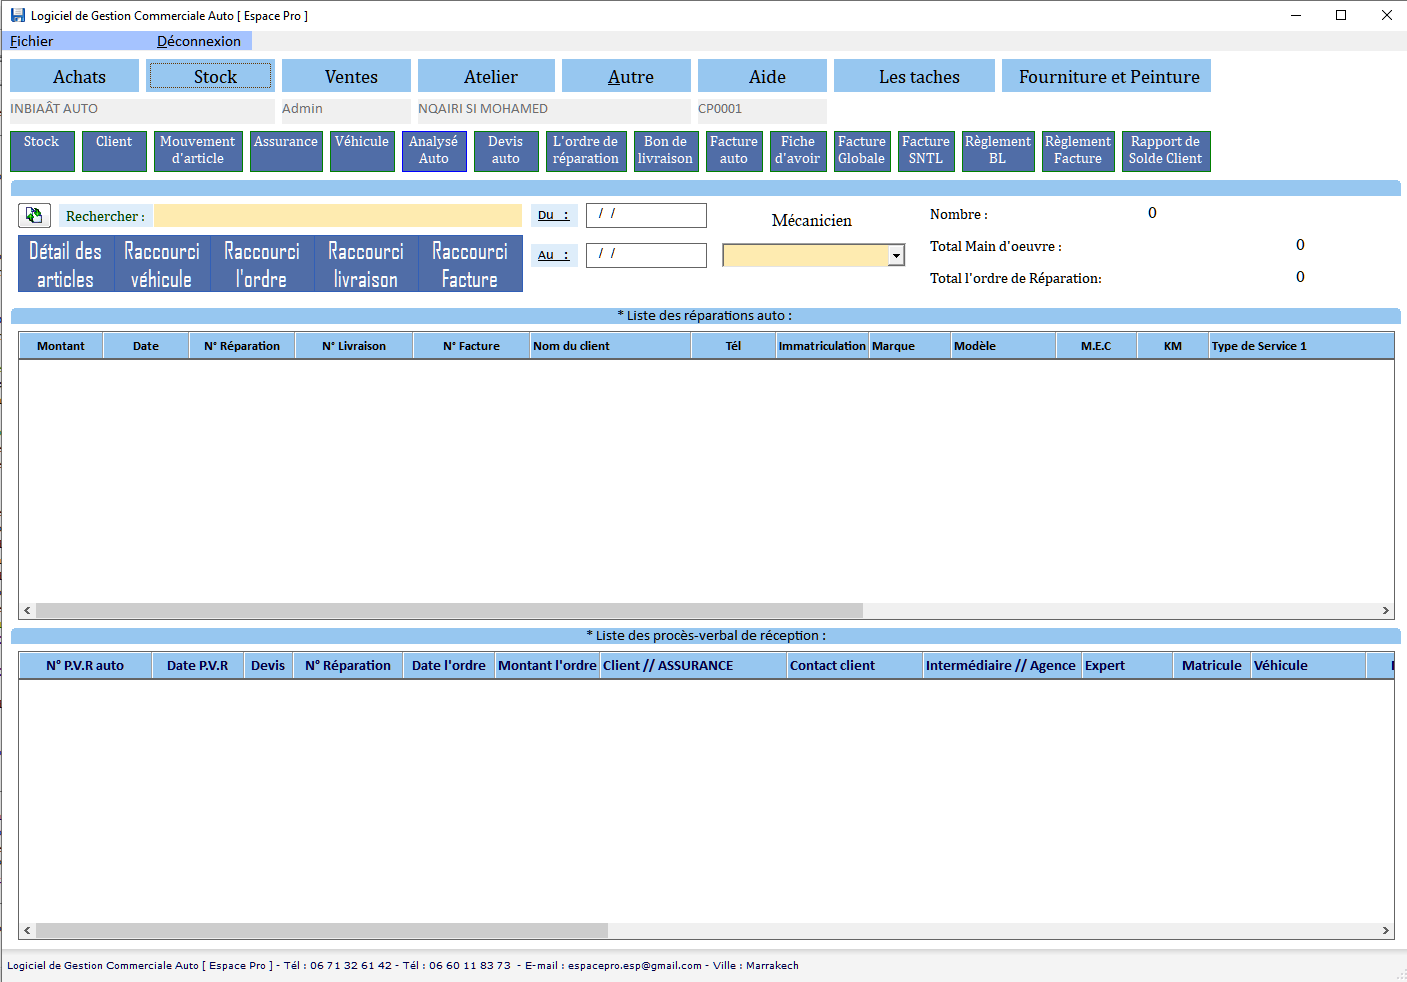The height and width of the screenshot is (982, 1407).
Task: Open L'ordre de réparation
Action: click(586, 151)
